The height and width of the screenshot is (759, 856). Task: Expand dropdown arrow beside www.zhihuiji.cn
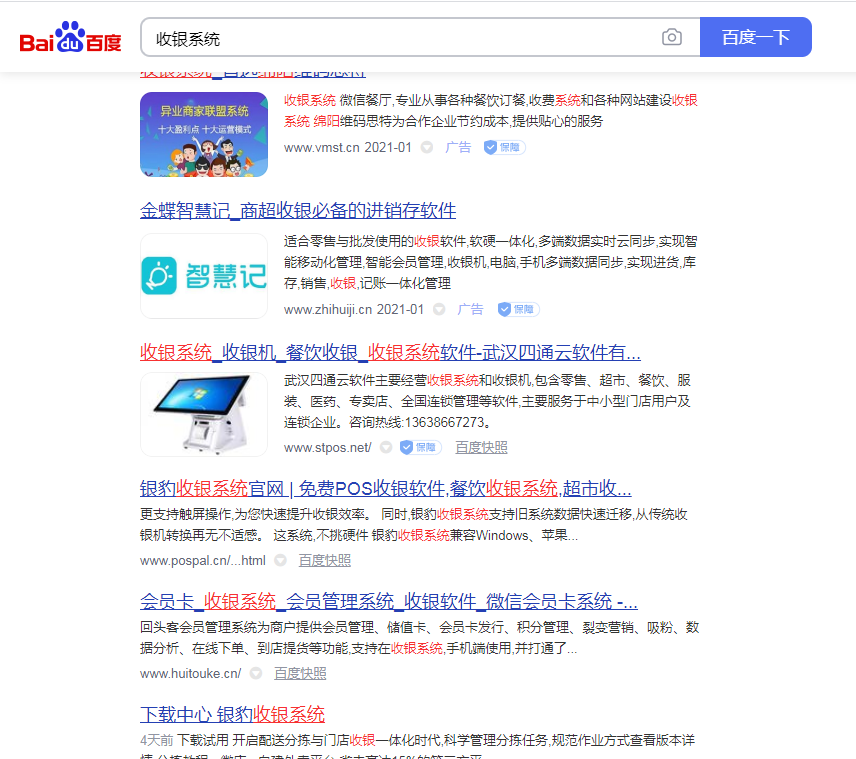[439, 310]
